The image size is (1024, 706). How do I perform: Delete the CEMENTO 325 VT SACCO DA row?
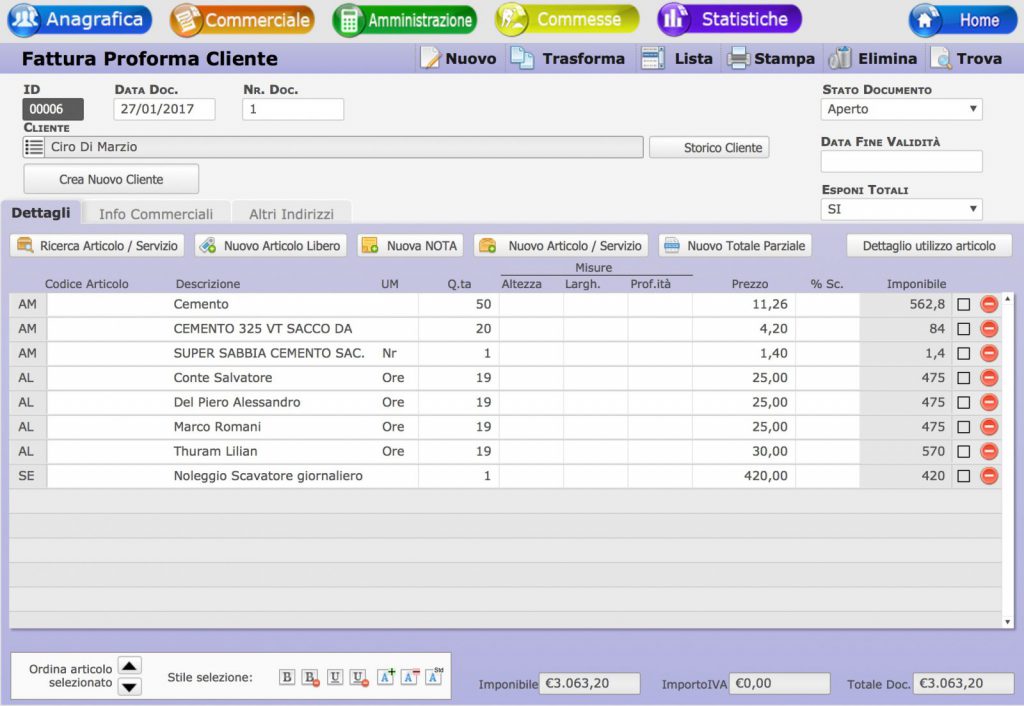click(x=989, y=329)
